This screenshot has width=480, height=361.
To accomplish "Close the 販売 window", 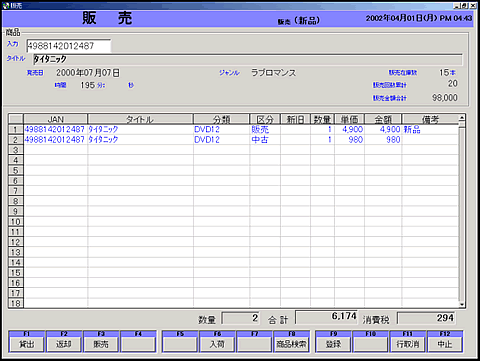I will [473, 6].
